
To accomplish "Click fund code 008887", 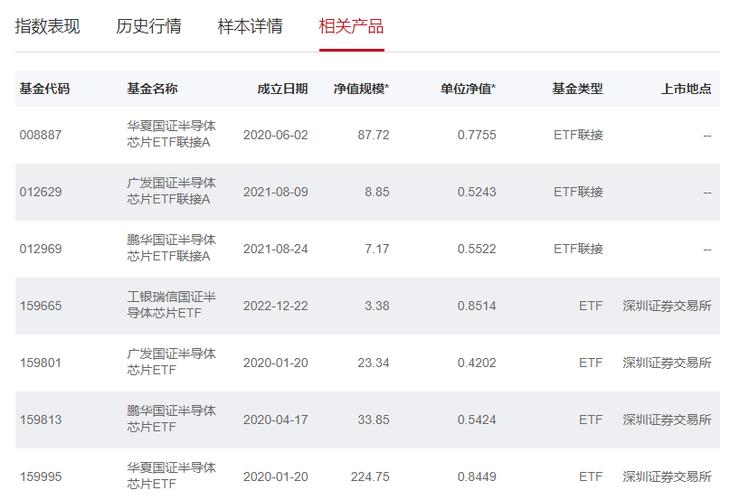I will (41, 135).
